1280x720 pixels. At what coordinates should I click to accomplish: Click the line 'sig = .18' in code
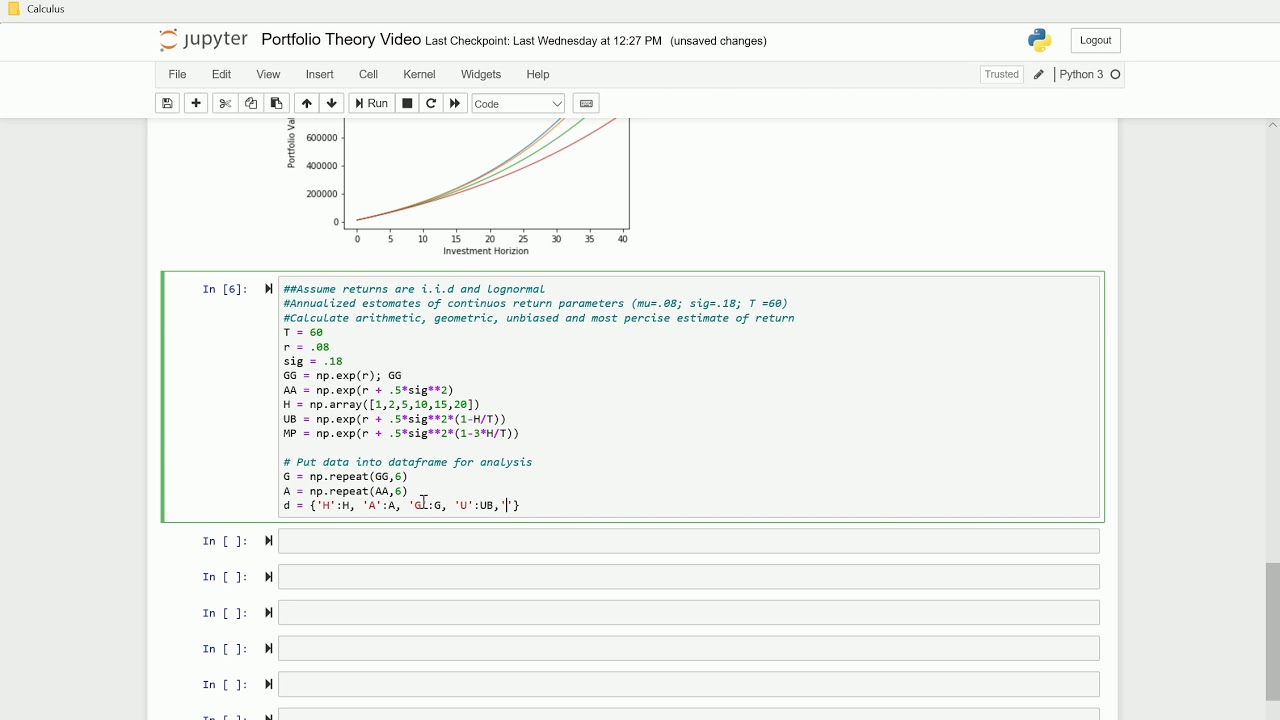[x=313, y=361]
